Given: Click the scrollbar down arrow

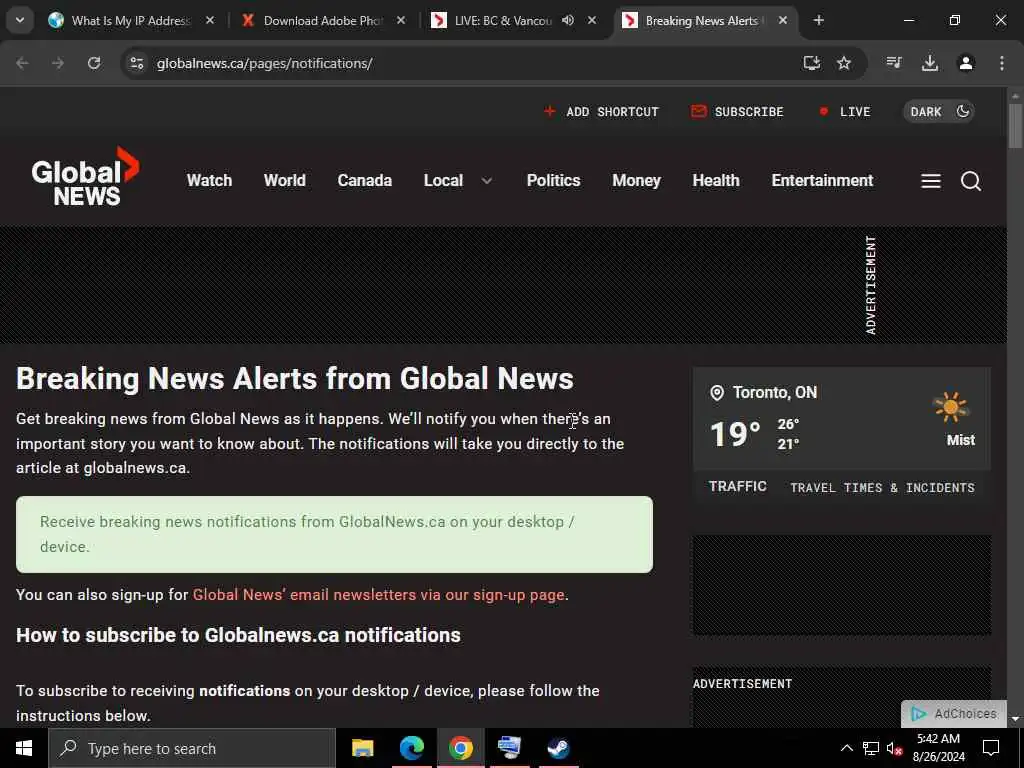Looking at the screenshot, I should 1015,719.
